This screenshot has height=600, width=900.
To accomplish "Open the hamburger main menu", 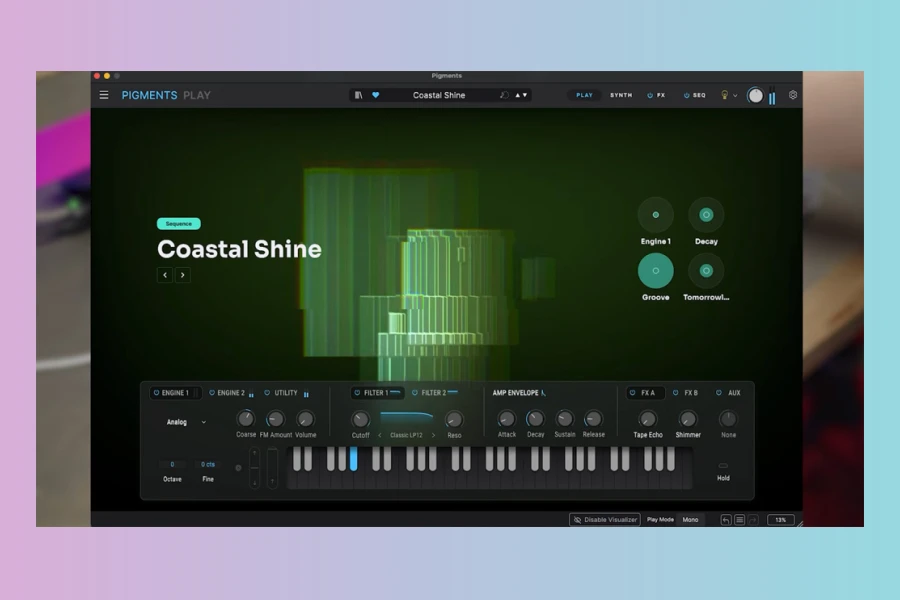I will point(104,95).
